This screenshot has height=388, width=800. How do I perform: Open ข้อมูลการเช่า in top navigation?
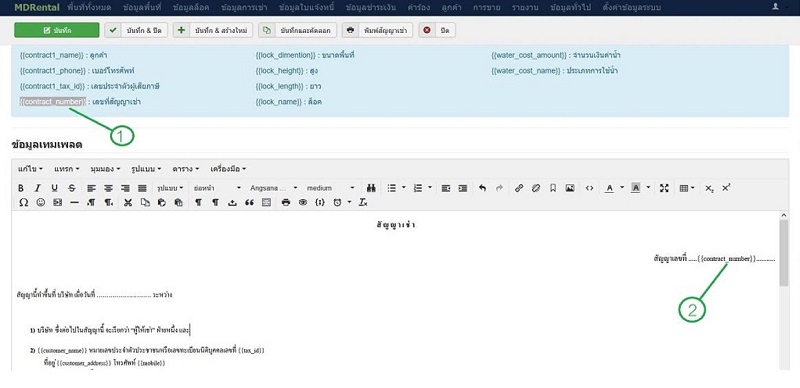coord(244,8)
